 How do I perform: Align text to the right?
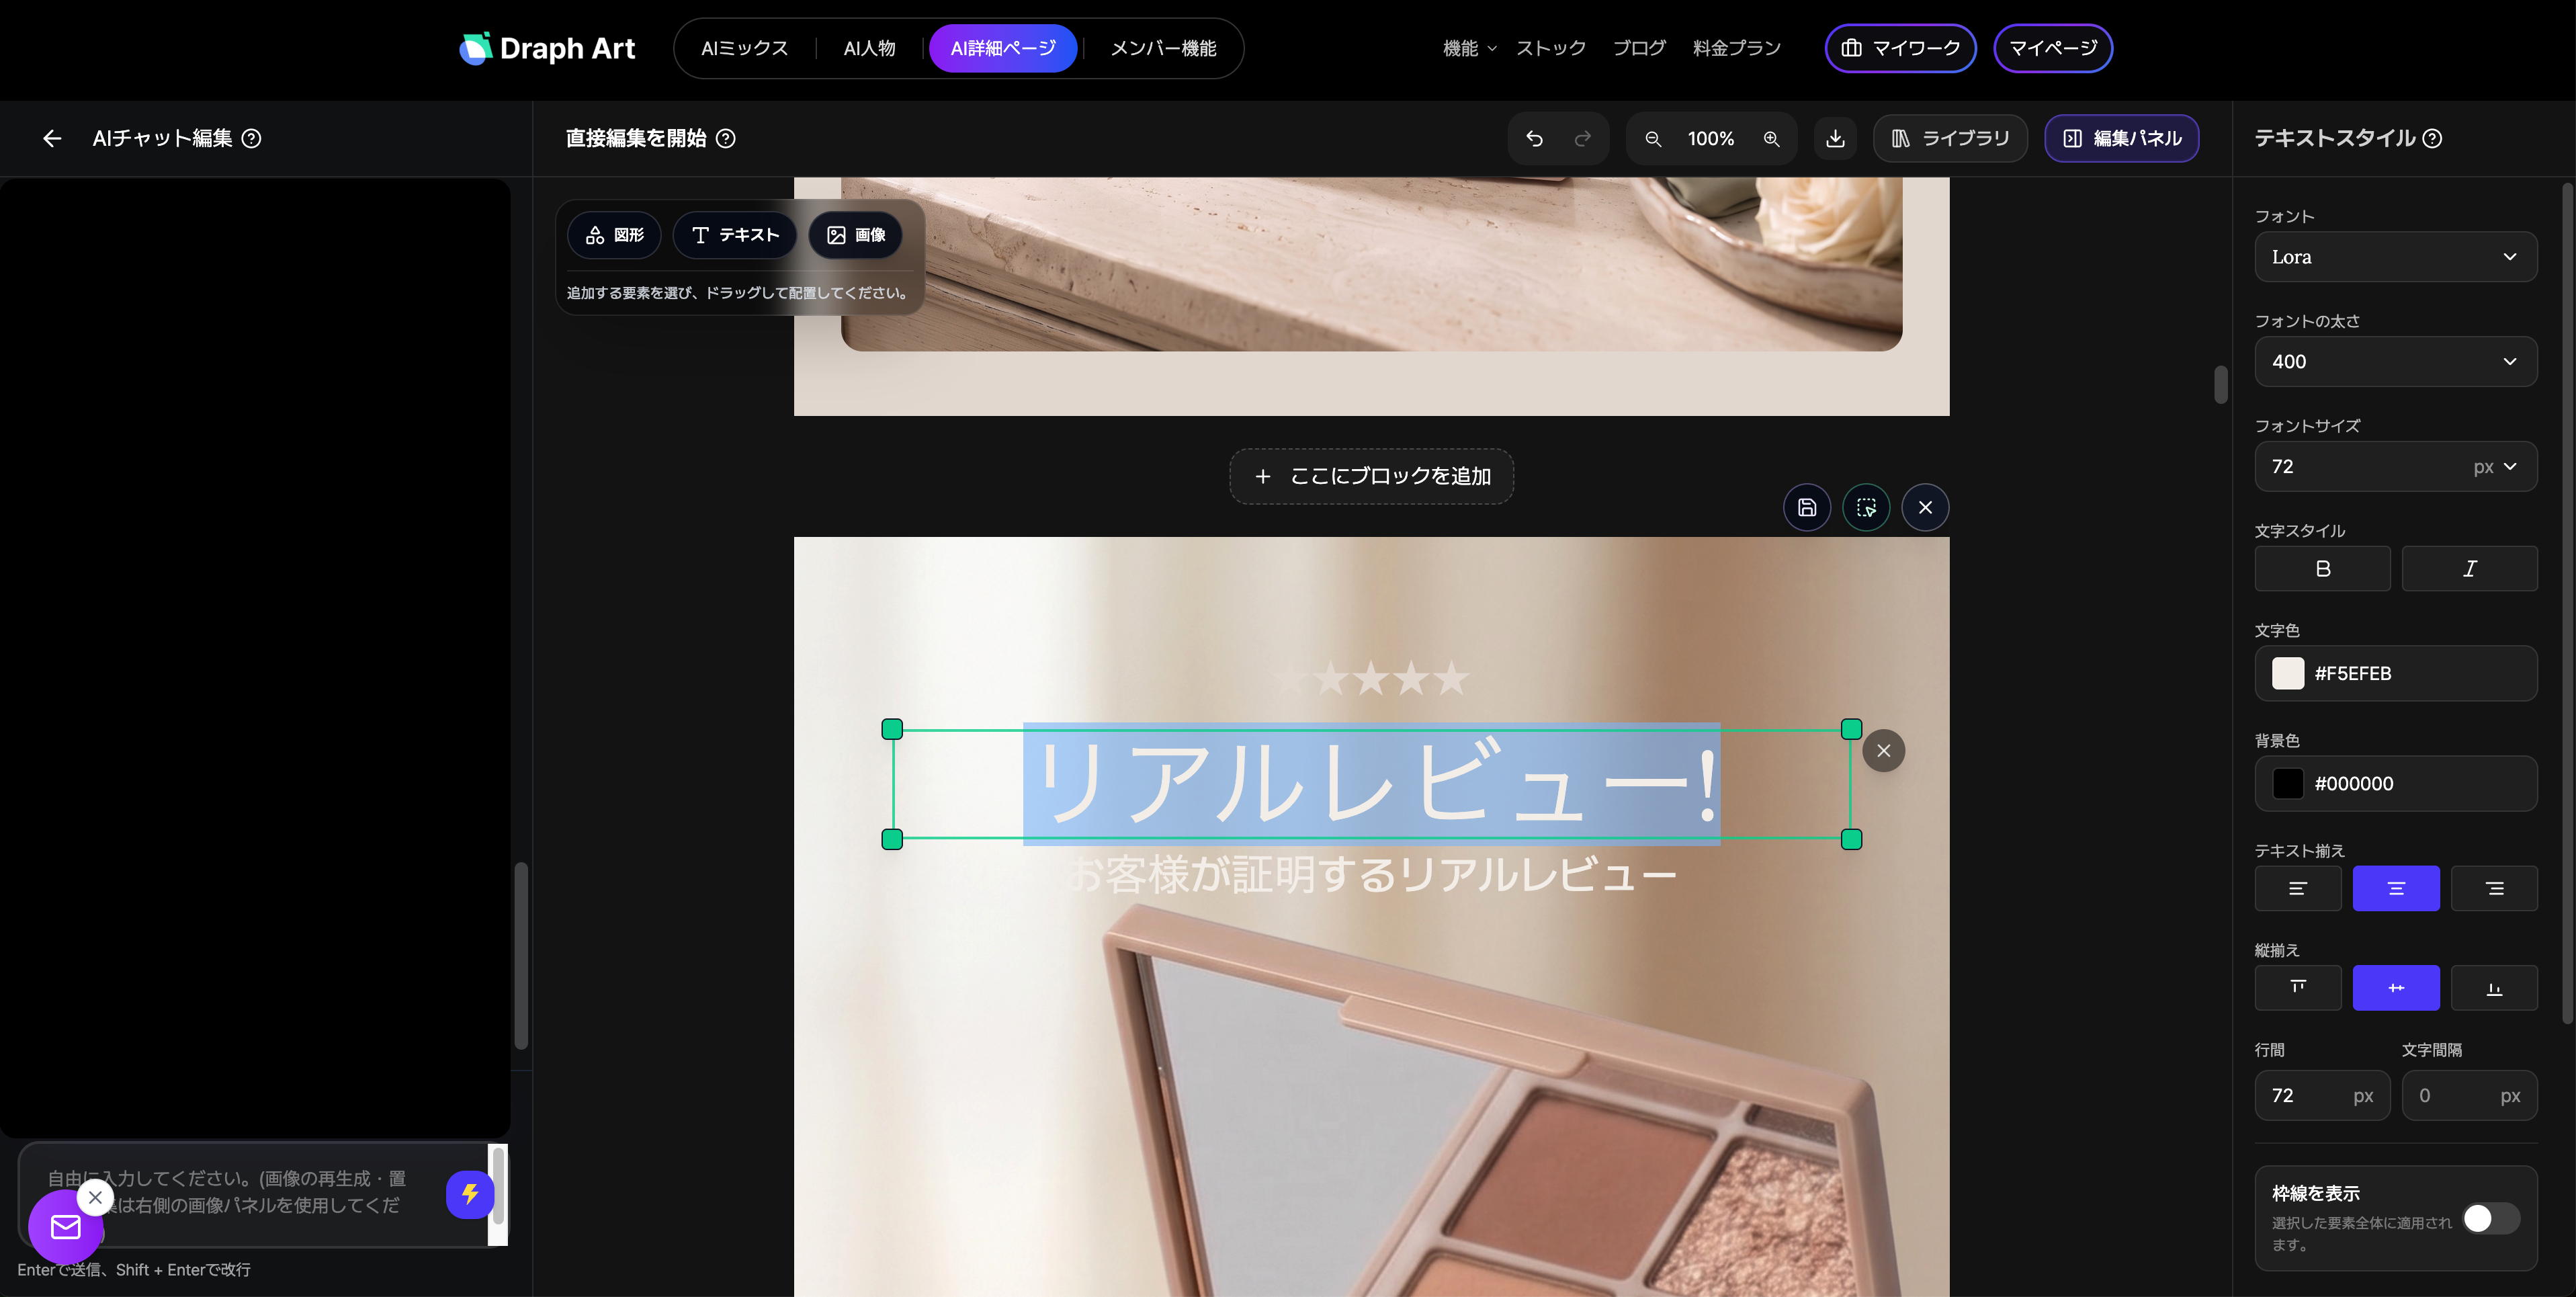[2494, 888]
